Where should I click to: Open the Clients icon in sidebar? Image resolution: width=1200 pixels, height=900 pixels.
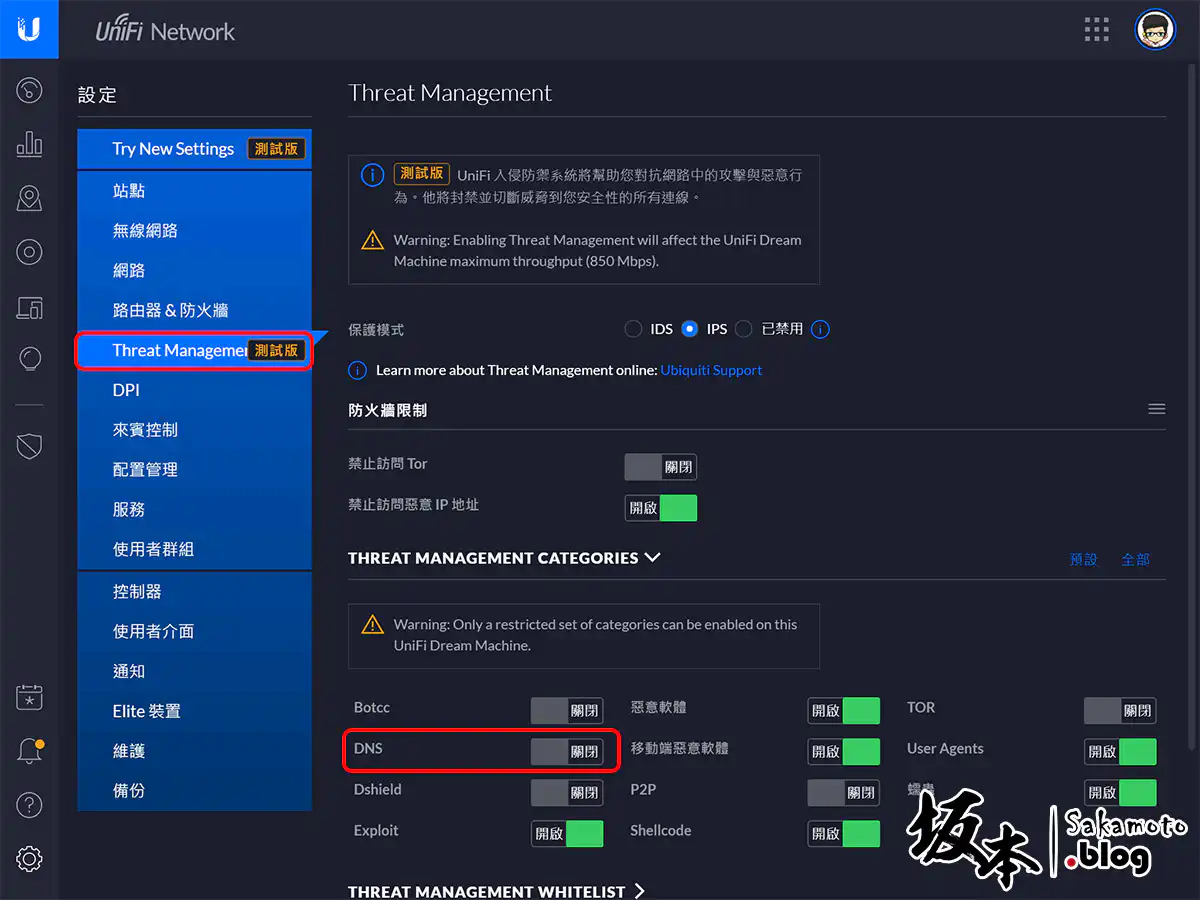[29, 307]
